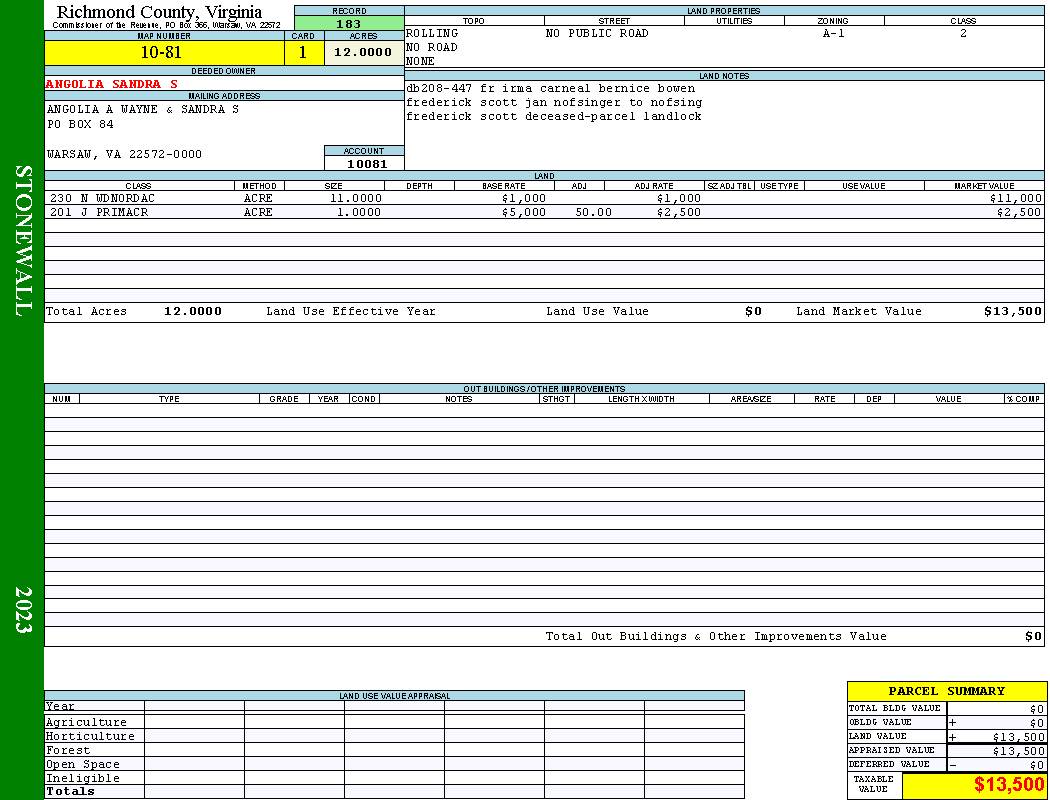Click Commissioner of the Revenue address line

(166, 25)
